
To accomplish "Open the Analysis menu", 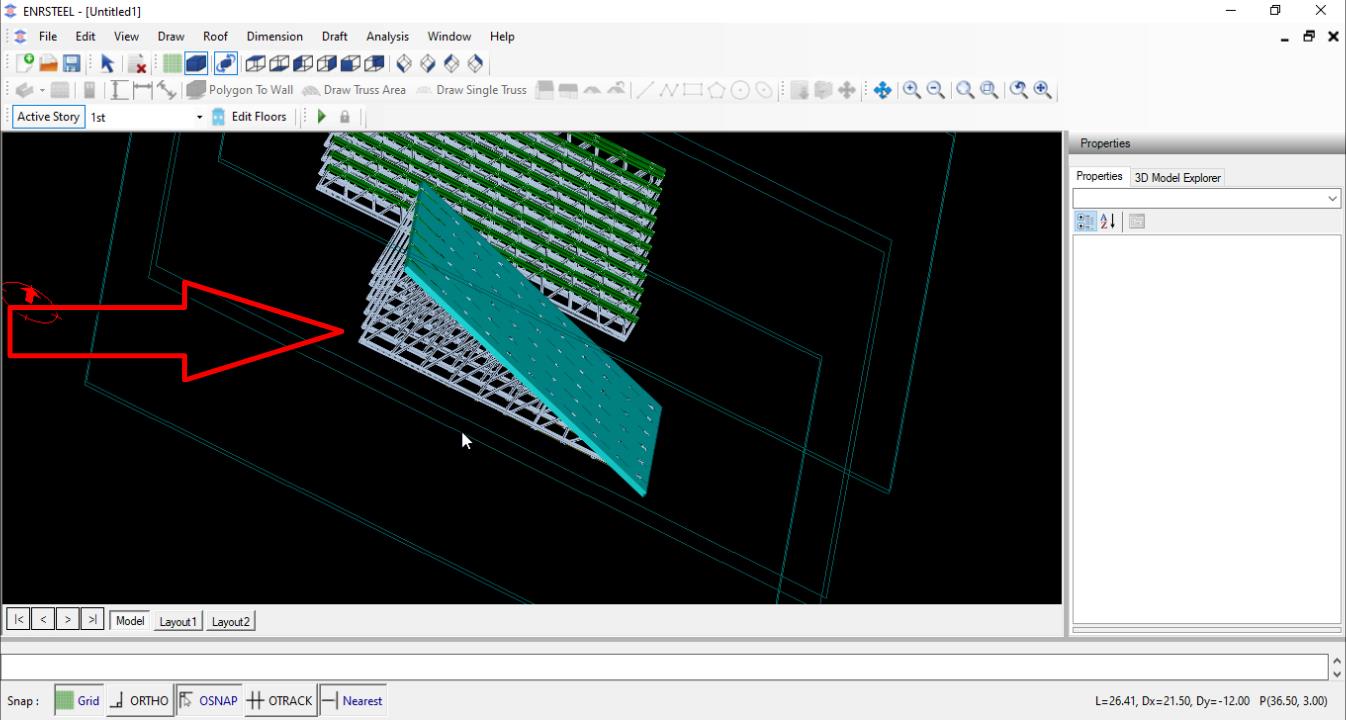I will pyautogui.click(x=387, y=36).
